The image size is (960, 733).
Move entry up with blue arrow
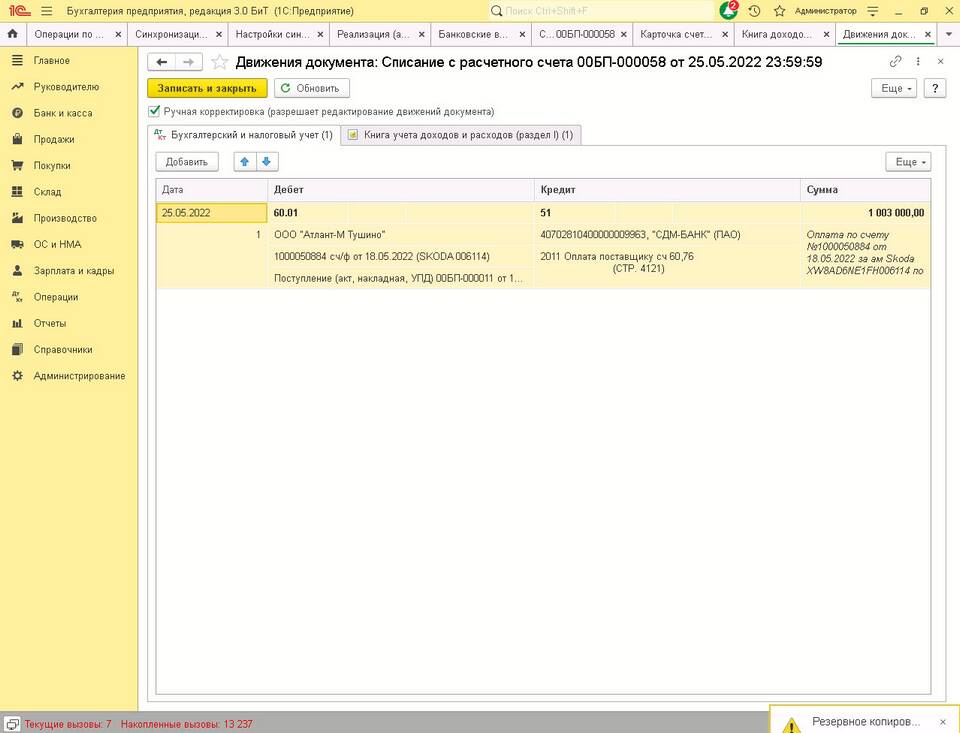point(245,162)
